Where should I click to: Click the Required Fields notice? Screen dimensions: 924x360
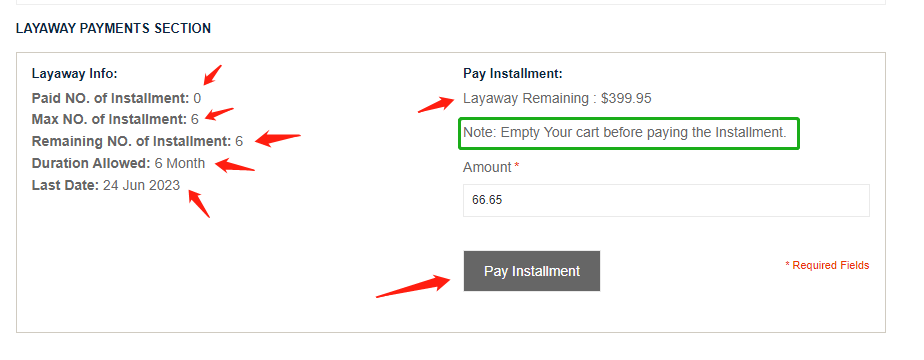pos(827,265)
